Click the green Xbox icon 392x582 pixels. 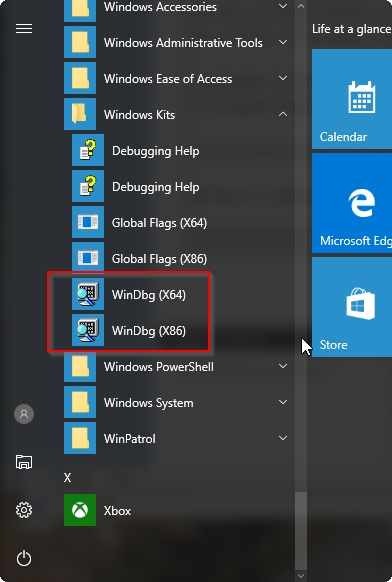(x=80, y=510)
